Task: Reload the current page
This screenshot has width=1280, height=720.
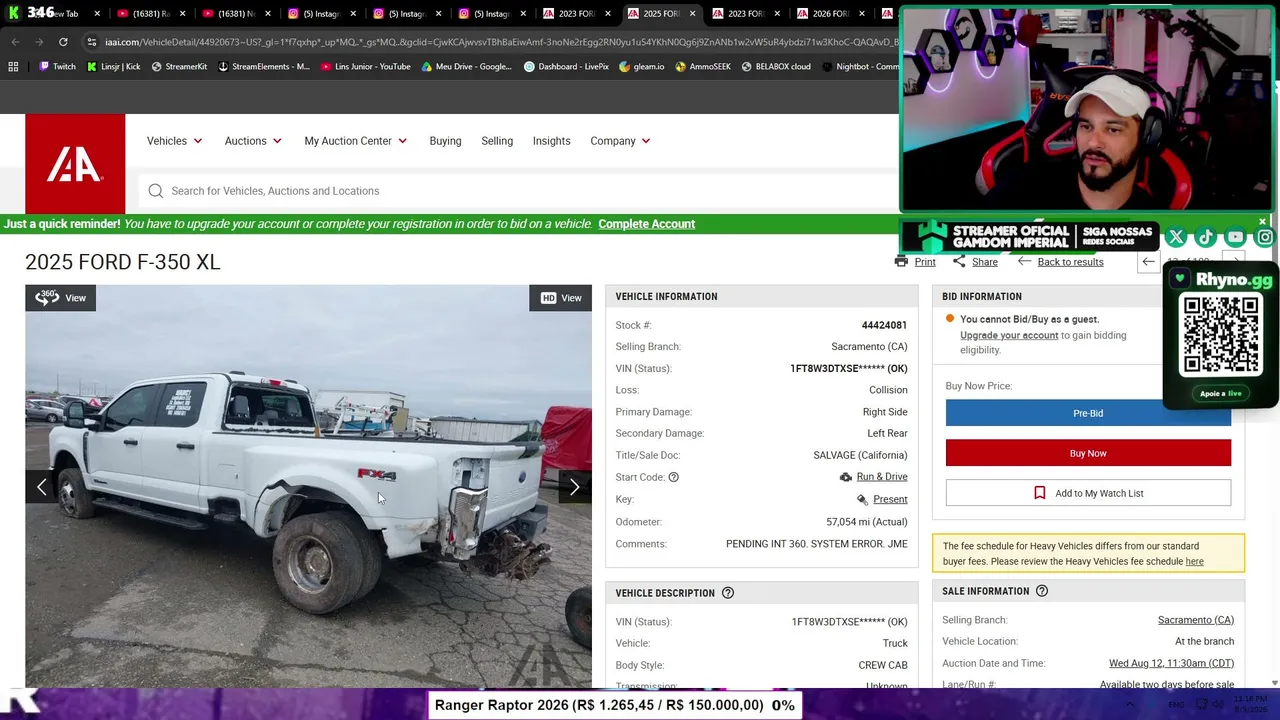Action: pos(63,42)
